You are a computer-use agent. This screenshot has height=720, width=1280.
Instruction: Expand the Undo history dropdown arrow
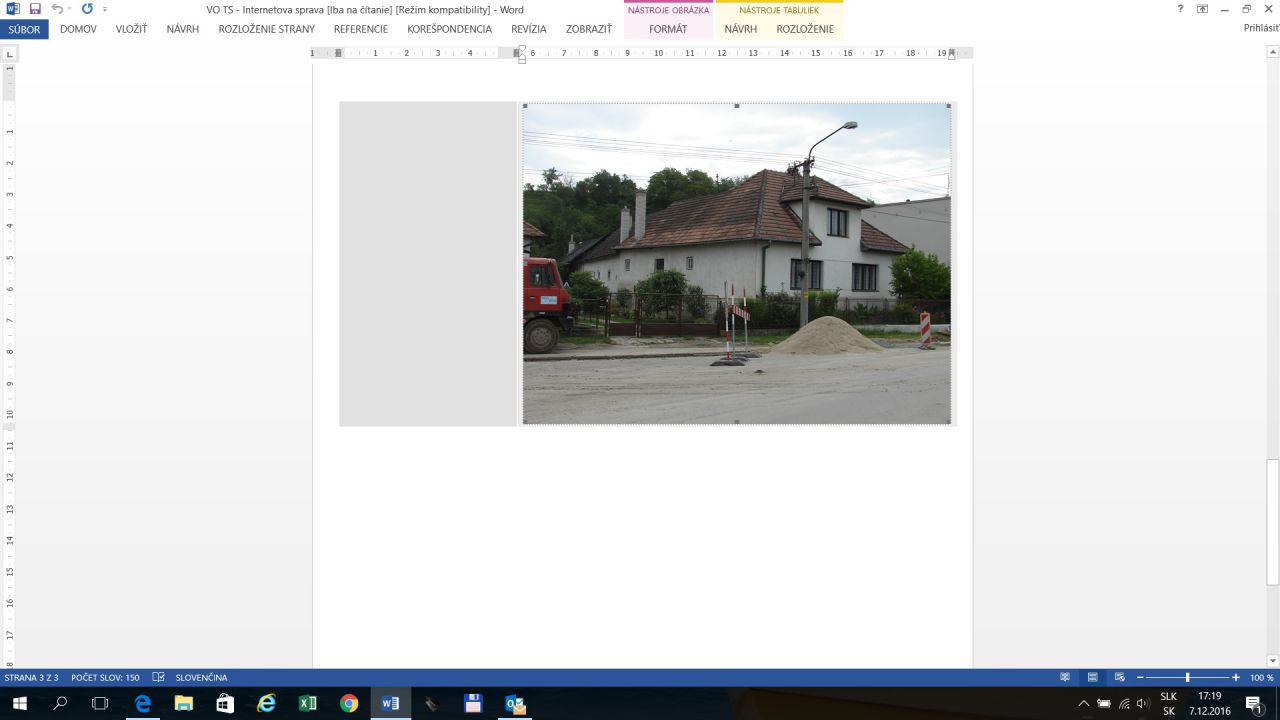coord(69,10)
